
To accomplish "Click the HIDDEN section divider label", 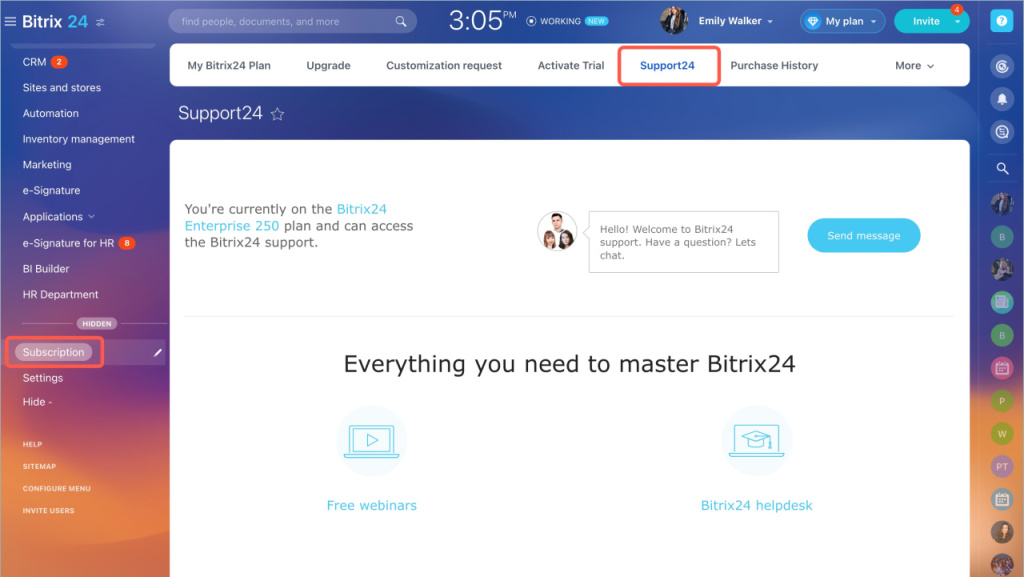I will (97, 324).
